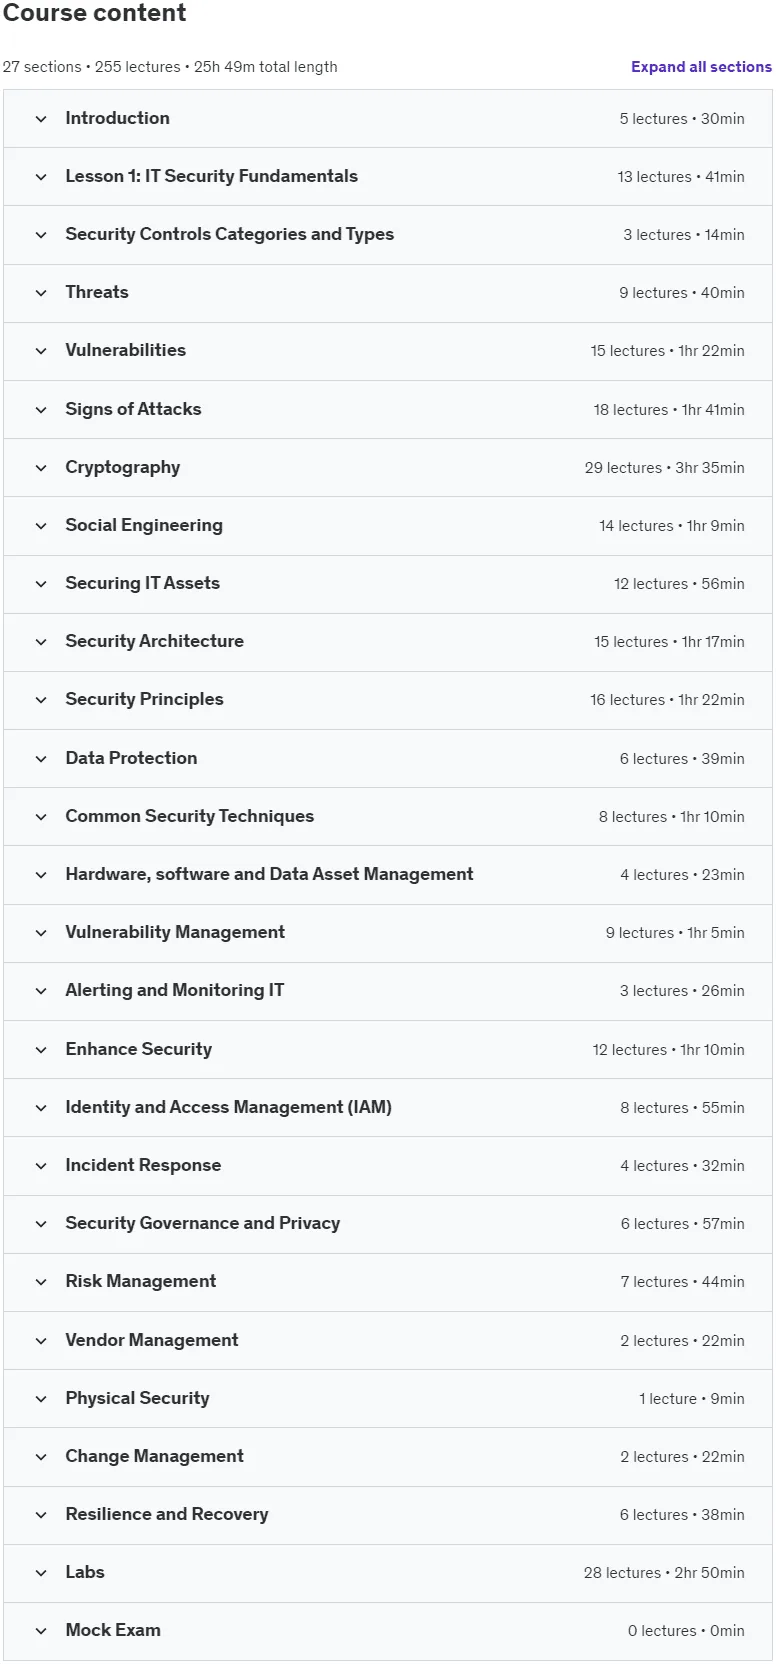Viewport: 776px width, 1664px height.
Task: Click chevron icon beside Physical Security
Action: click(x=41, y=1399)
